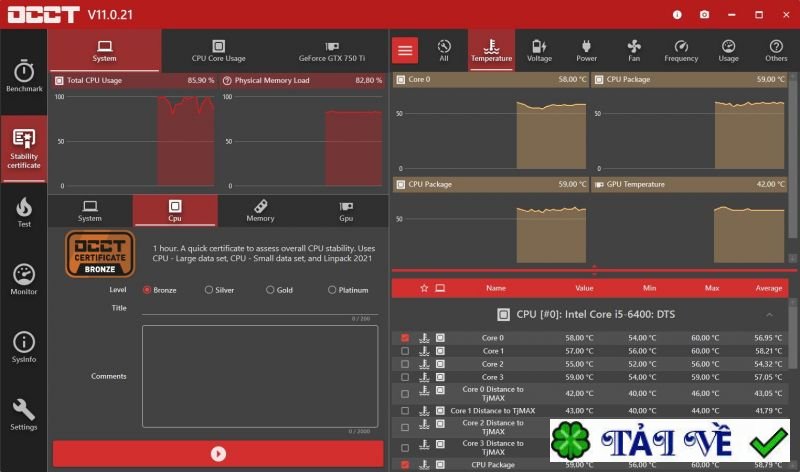Collapse the CPU Intel Core i5-6400 group

[769, 315]
